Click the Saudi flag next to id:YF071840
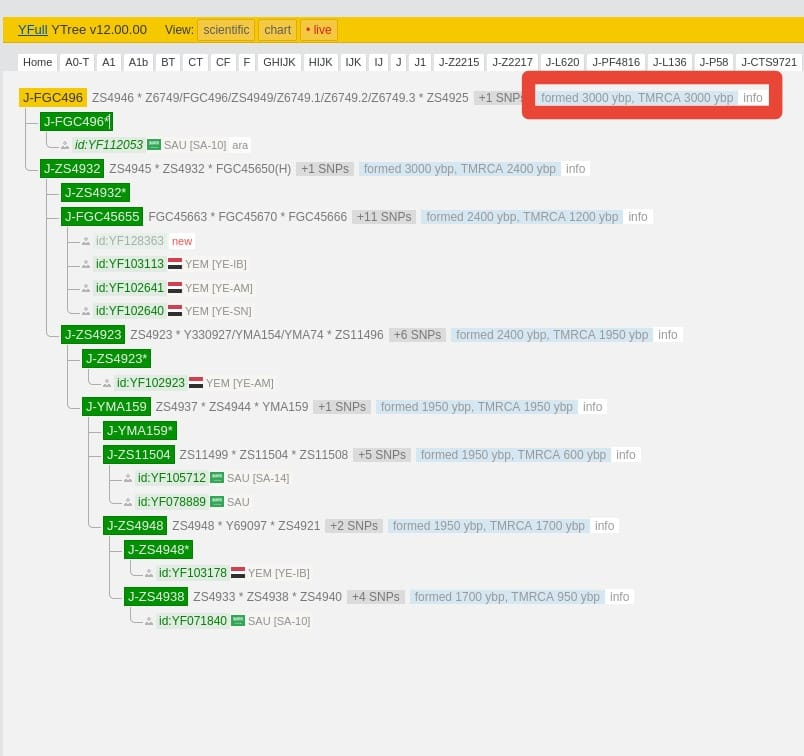The width and height of the screenshot is (804, 756). click(238, 621)
